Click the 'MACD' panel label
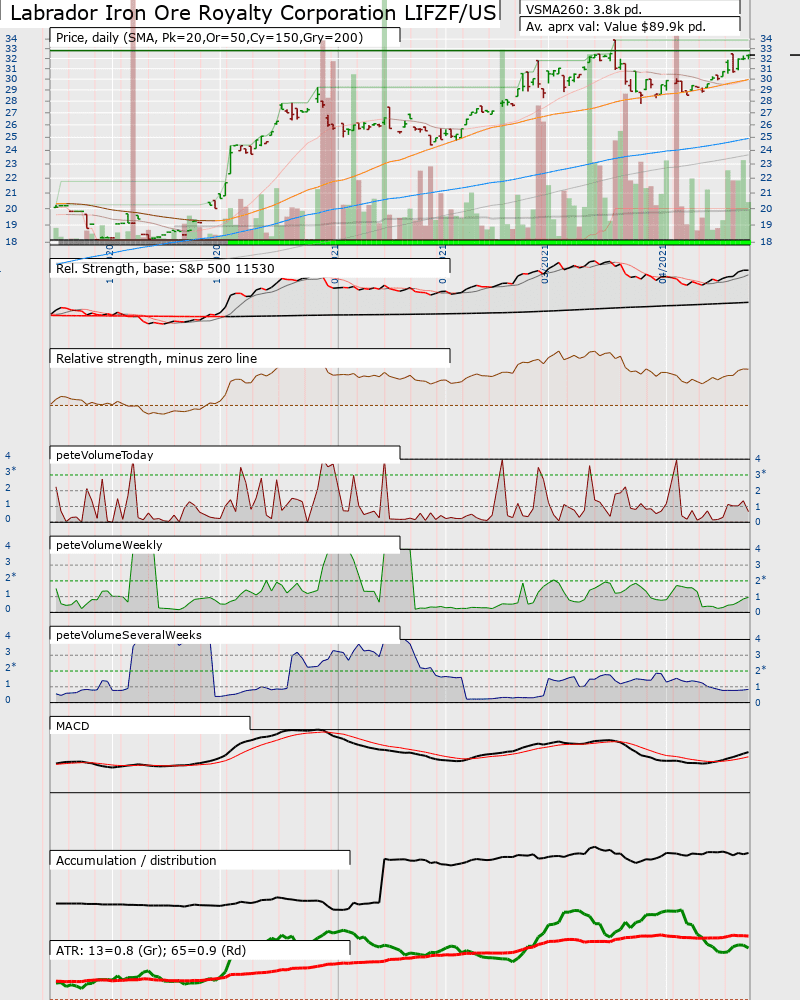800x1000 pixels. coord(73,726)
